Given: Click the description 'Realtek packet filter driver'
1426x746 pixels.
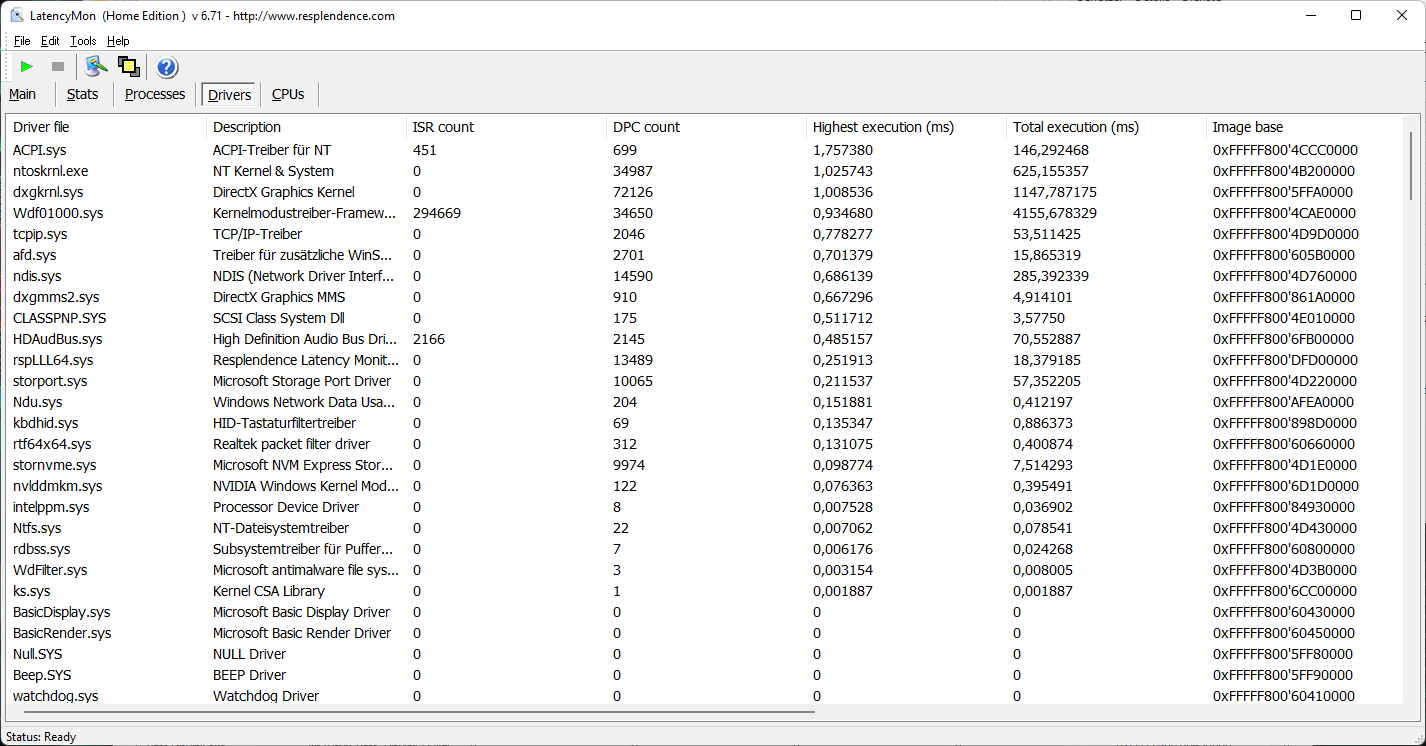Looking at the screenshot, I should [292, 444].
